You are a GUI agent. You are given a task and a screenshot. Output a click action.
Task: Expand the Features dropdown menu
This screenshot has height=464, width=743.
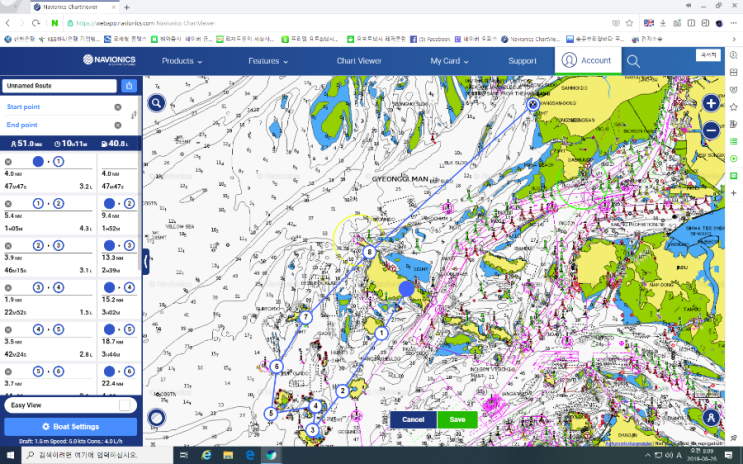click(268, 61)
